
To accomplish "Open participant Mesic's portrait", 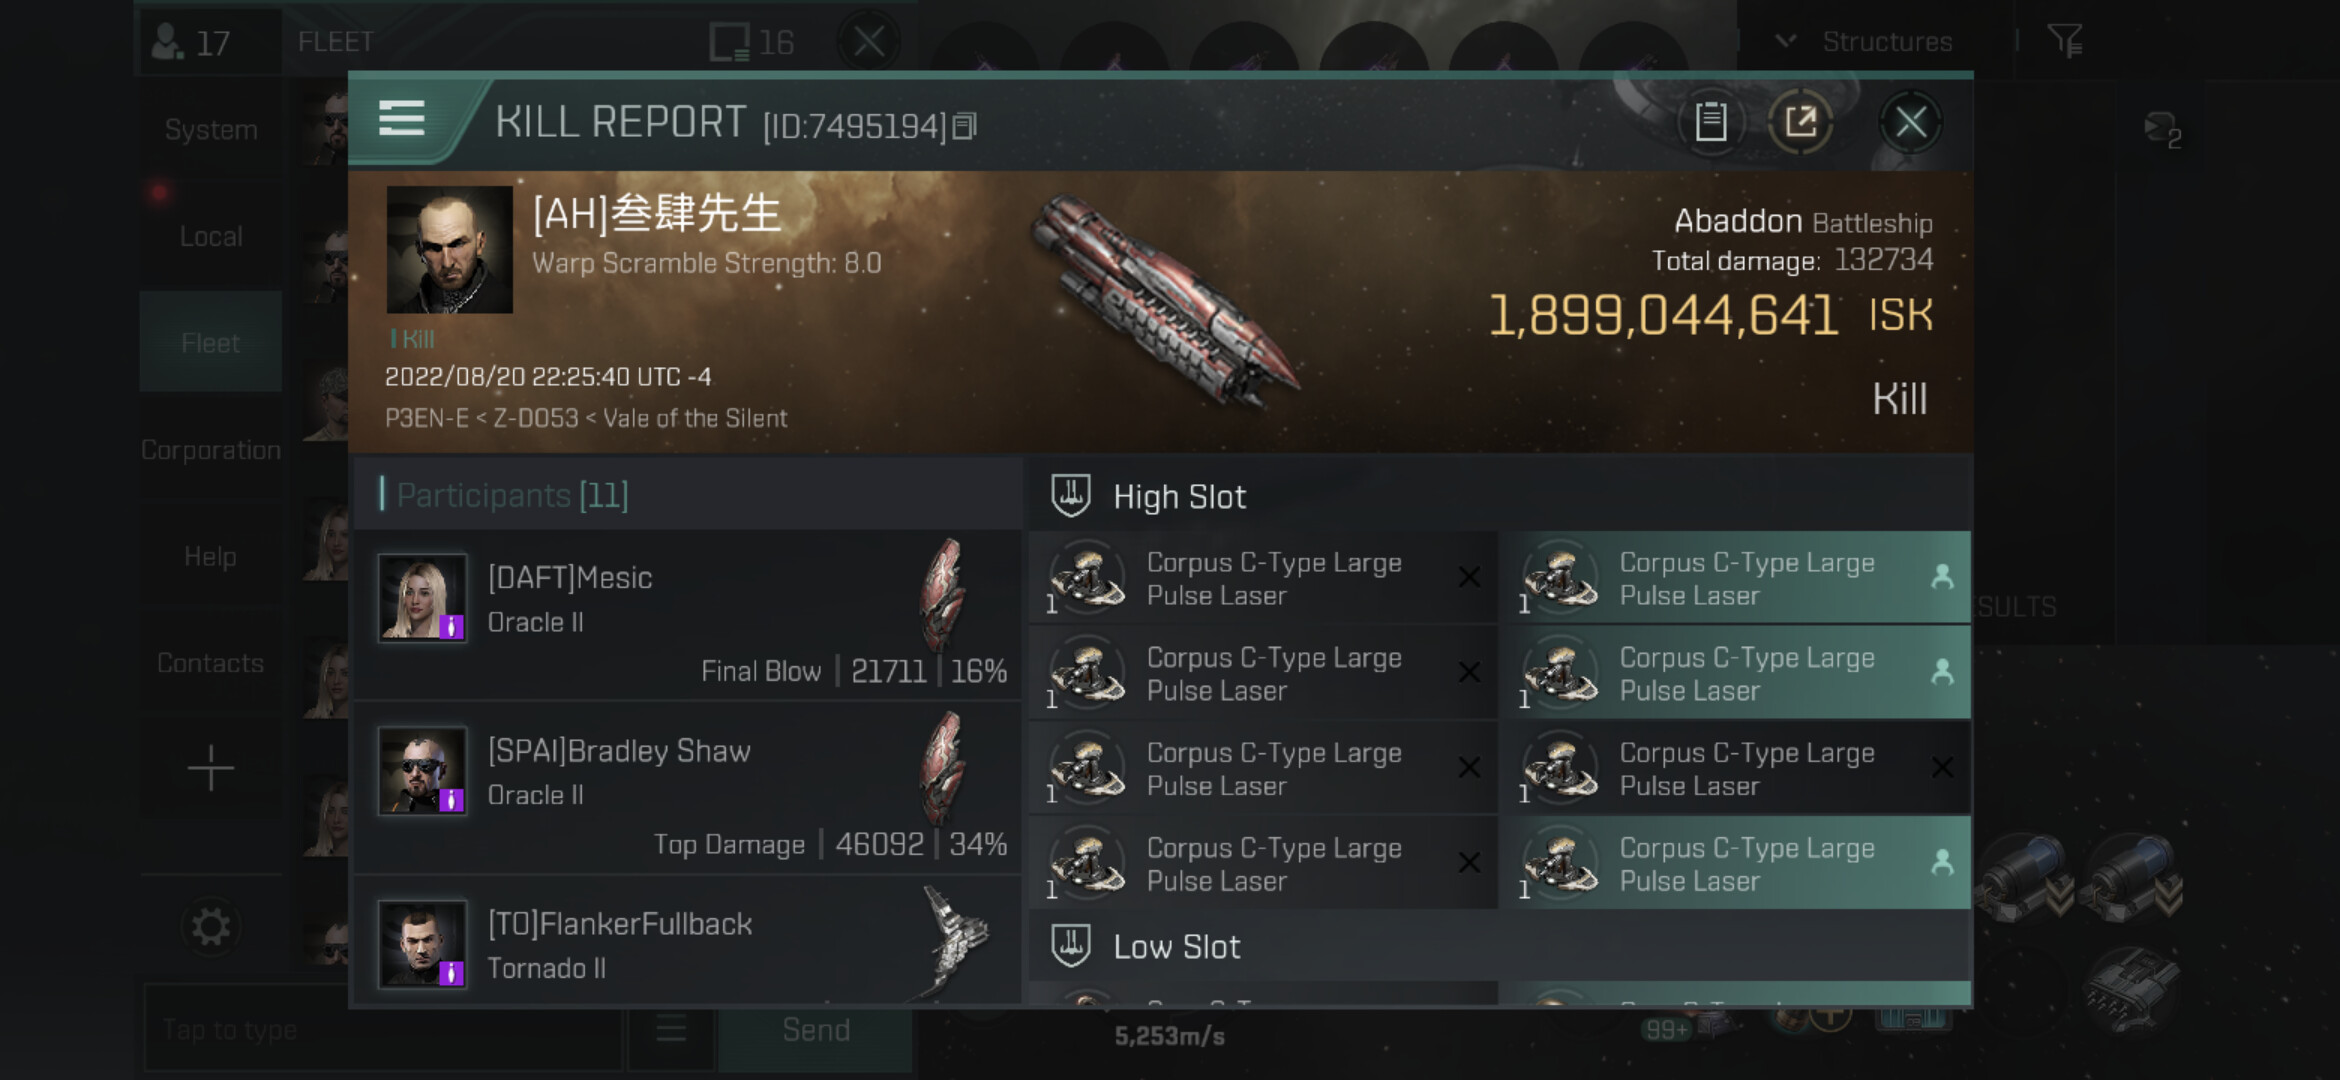I will click(422, 597).
